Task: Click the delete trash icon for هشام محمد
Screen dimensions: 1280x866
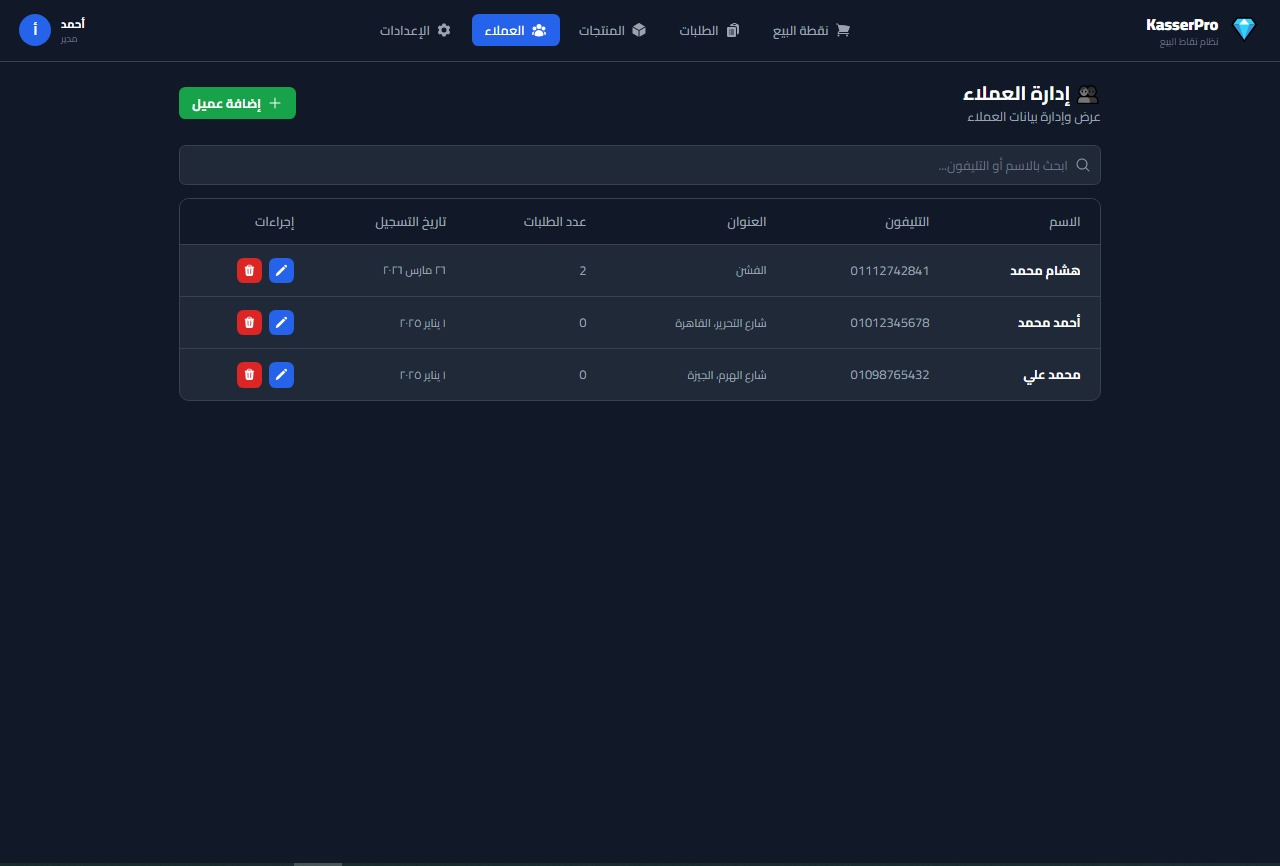Action: (249, 271)
